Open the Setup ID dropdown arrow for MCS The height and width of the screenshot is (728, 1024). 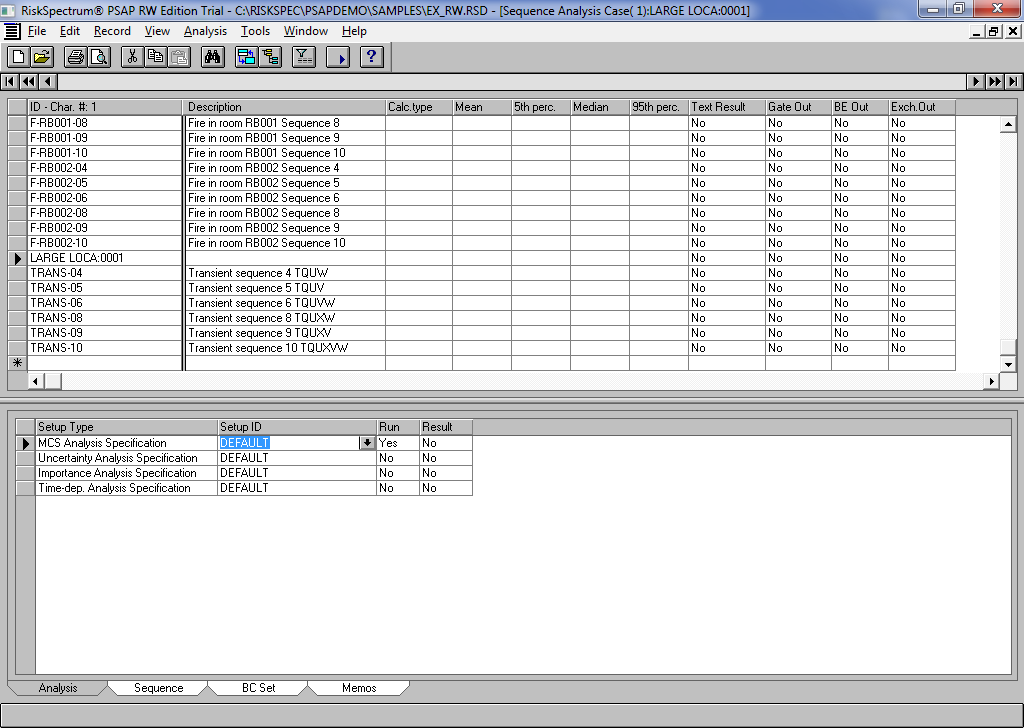(367, 443)
